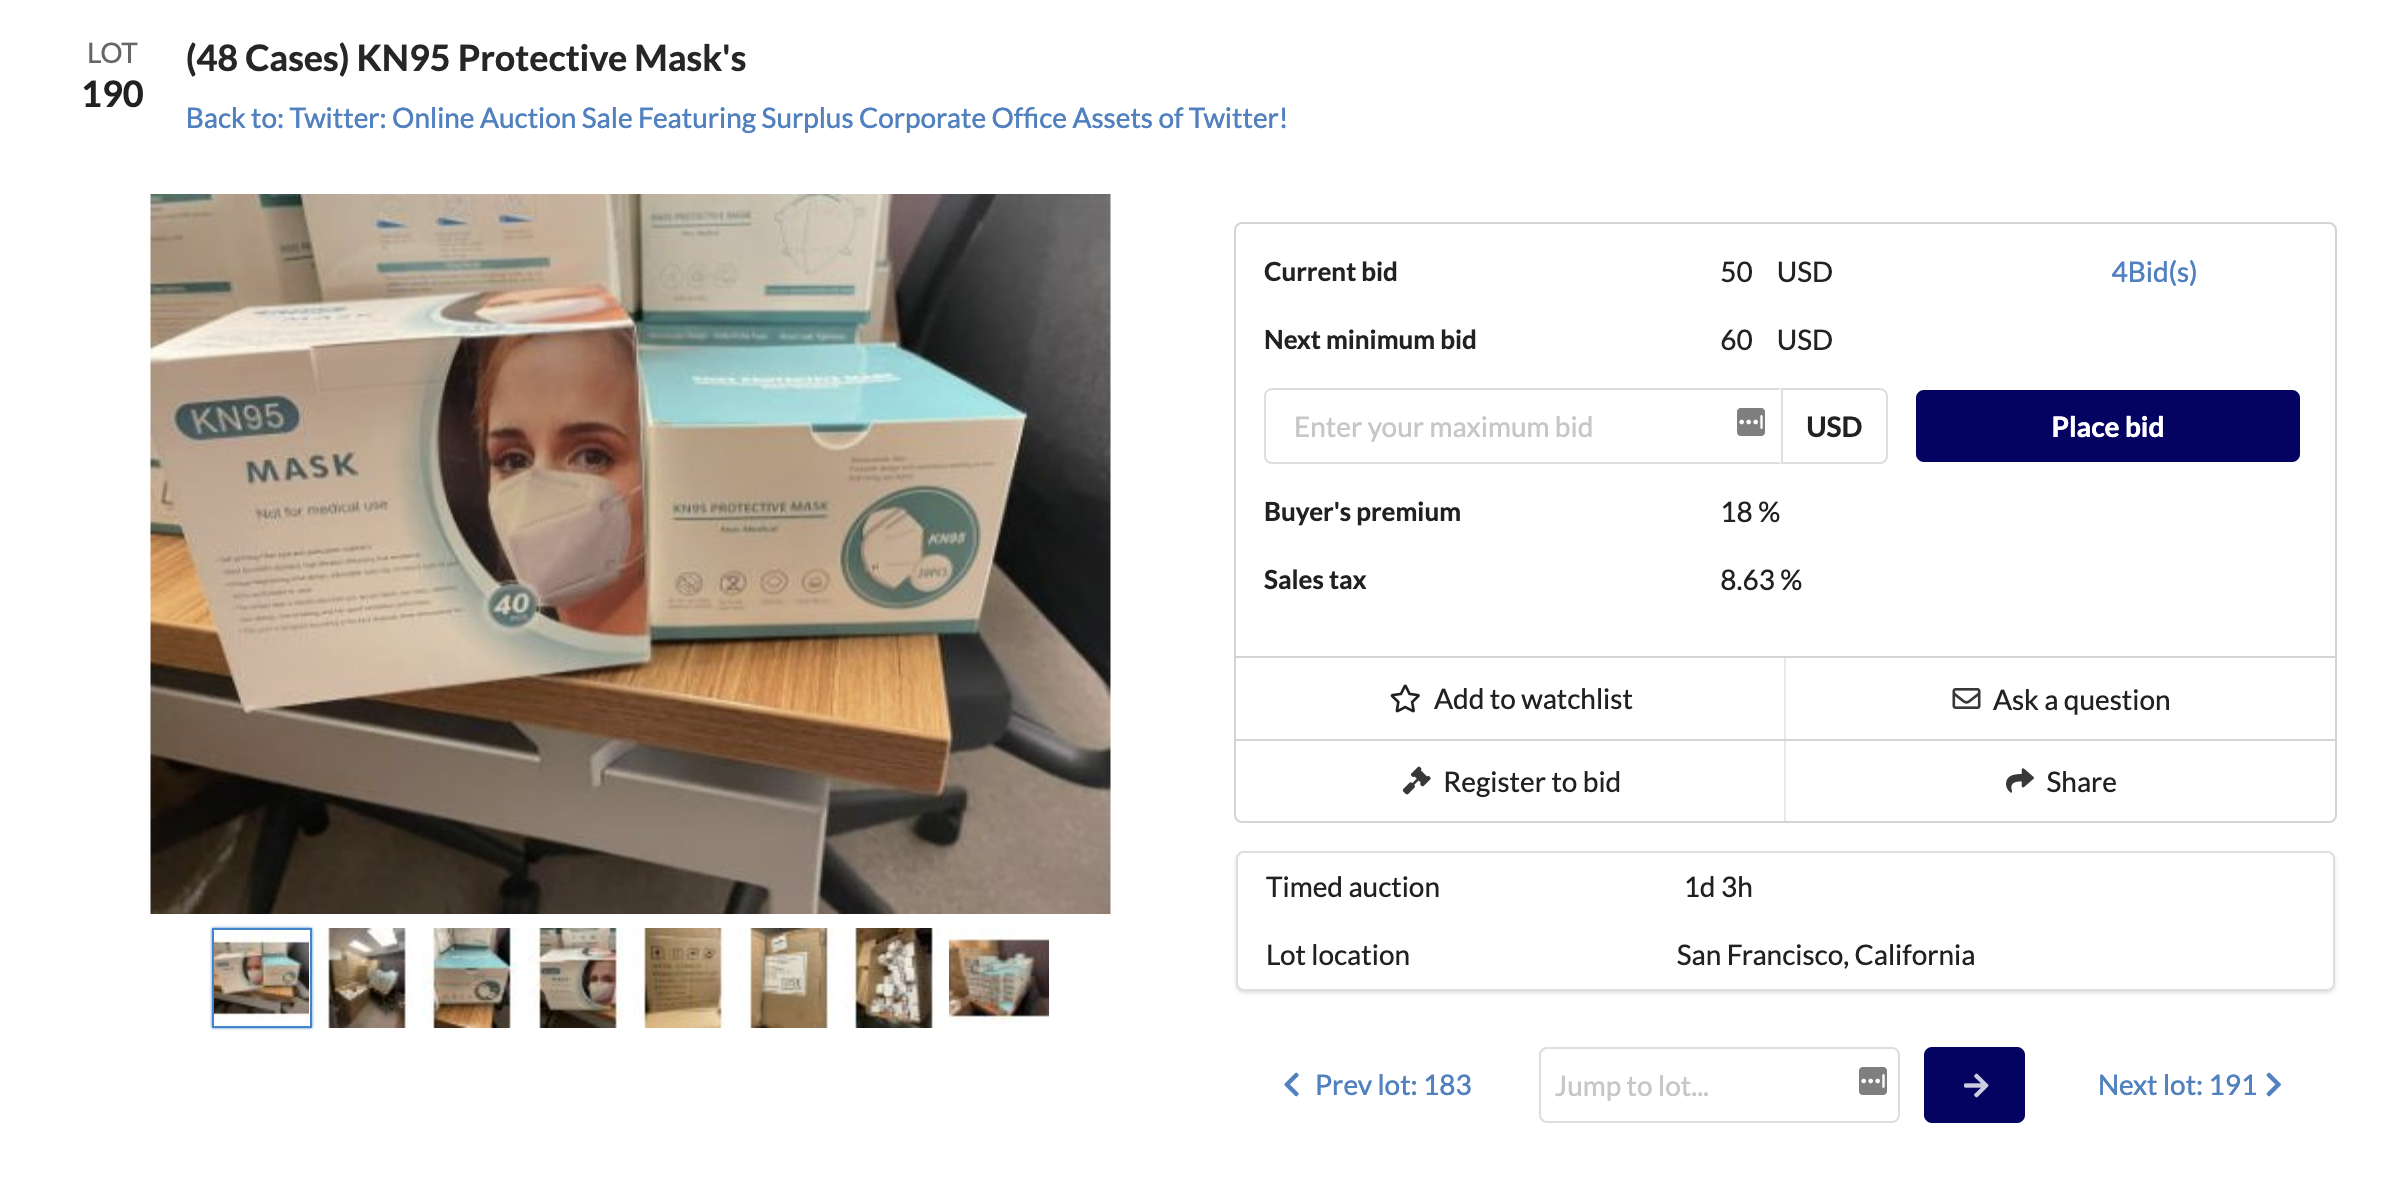This screenshot has height=1182, width=2394.
Task: Select the first mask box thumbnail
Action: tap(262, 977)
